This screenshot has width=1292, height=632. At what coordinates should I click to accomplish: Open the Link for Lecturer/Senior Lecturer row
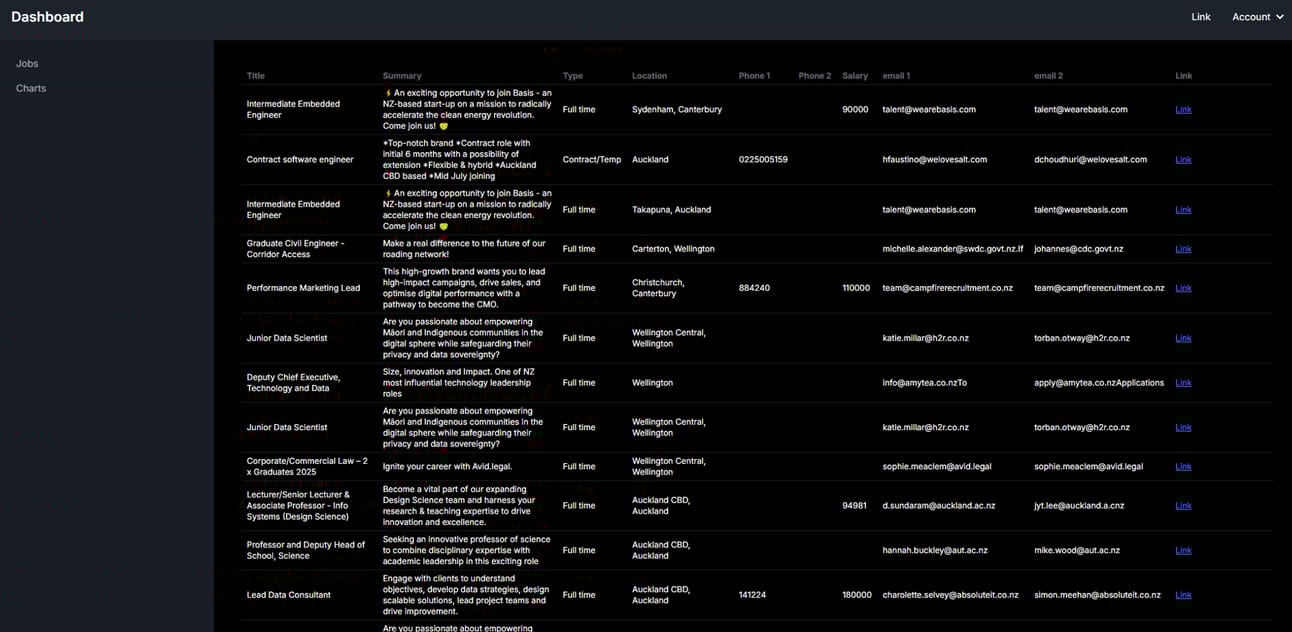click(1183, 506)
